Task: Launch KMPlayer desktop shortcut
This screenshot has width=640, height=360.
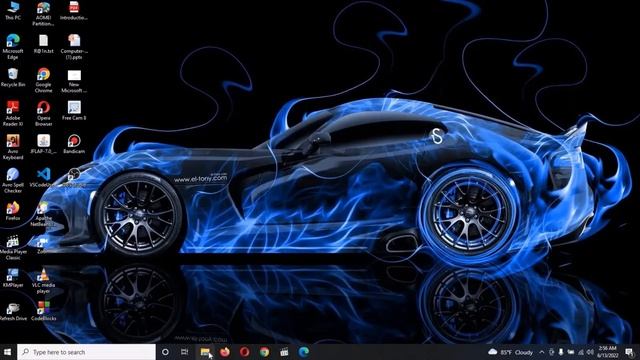Action: (13, 278)
